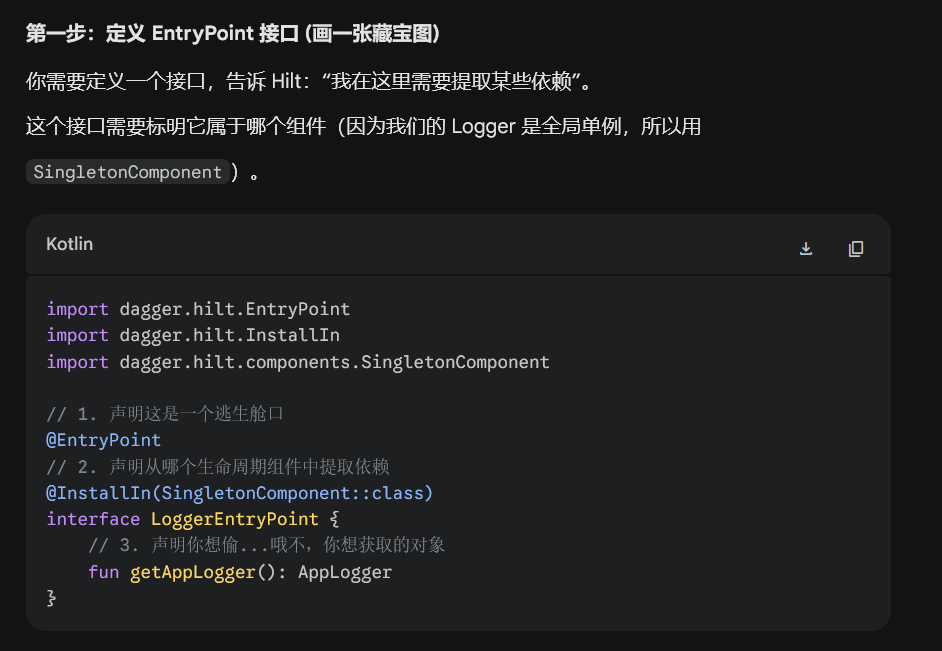Click the LoggerEntryPoint interface name

[234, 519]
